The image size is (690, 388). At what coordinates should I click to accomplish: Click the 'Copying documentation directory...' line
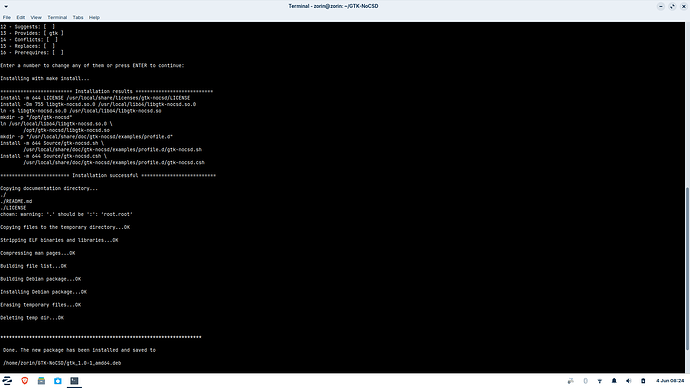(49, 188)
